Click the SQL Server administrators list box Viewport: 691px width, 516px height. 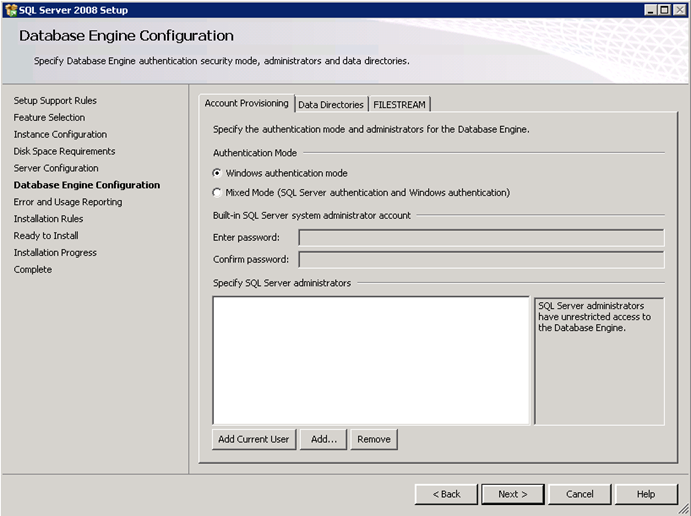(371, 360)
